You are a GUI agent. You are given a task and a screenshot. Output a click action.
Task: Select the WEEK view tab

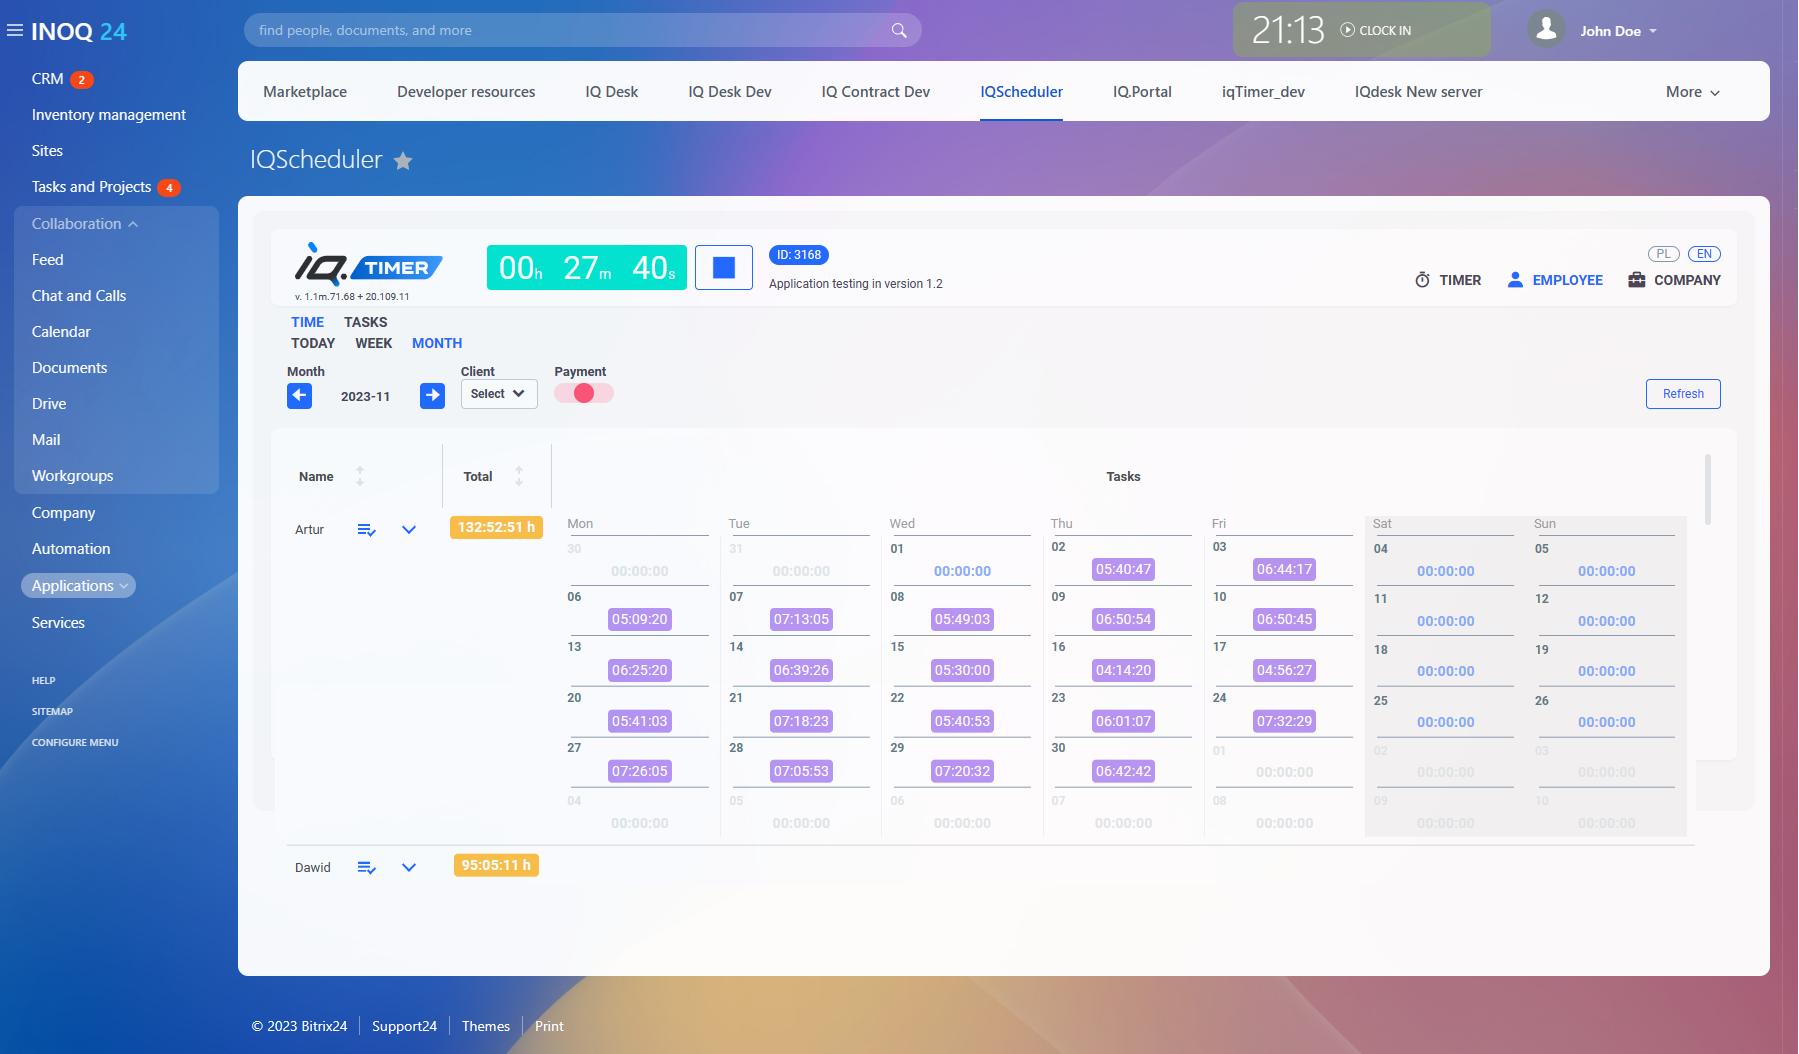coord(373,343)
